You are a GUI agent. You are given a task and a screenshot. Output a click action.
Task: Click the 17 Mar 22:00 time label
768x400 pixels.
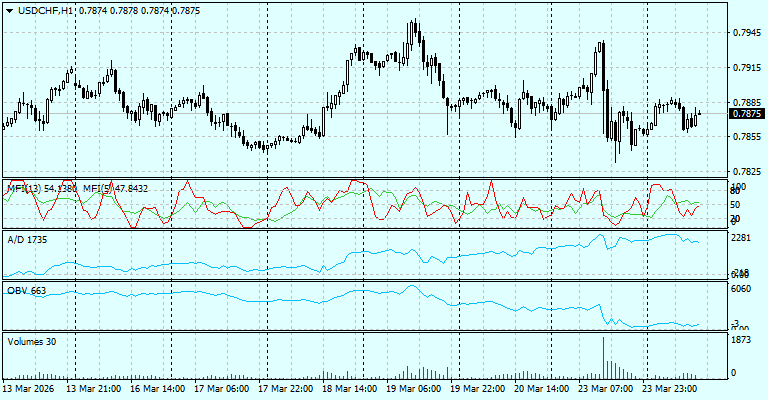(x=286, y=389)
